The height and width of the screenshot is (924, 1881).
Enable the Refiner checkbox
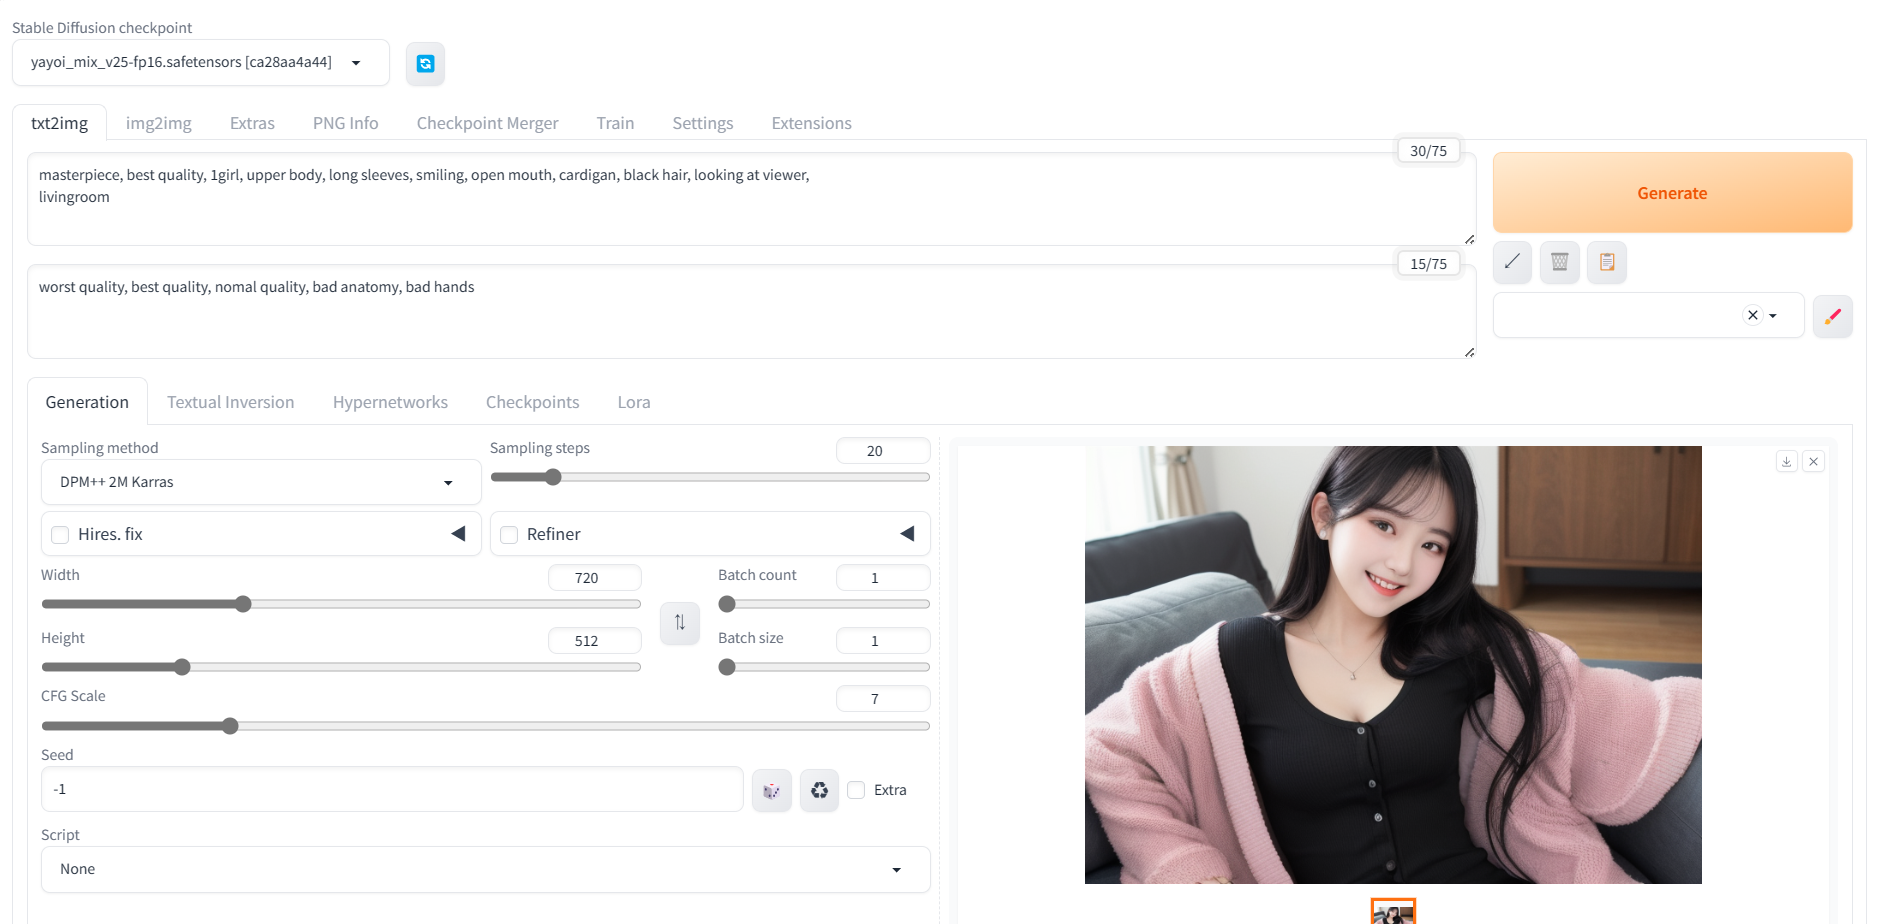(509, 535)
